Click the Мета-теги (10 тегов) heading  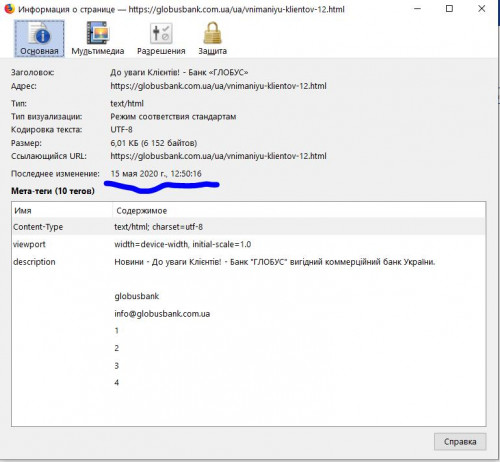pos(53,191)
